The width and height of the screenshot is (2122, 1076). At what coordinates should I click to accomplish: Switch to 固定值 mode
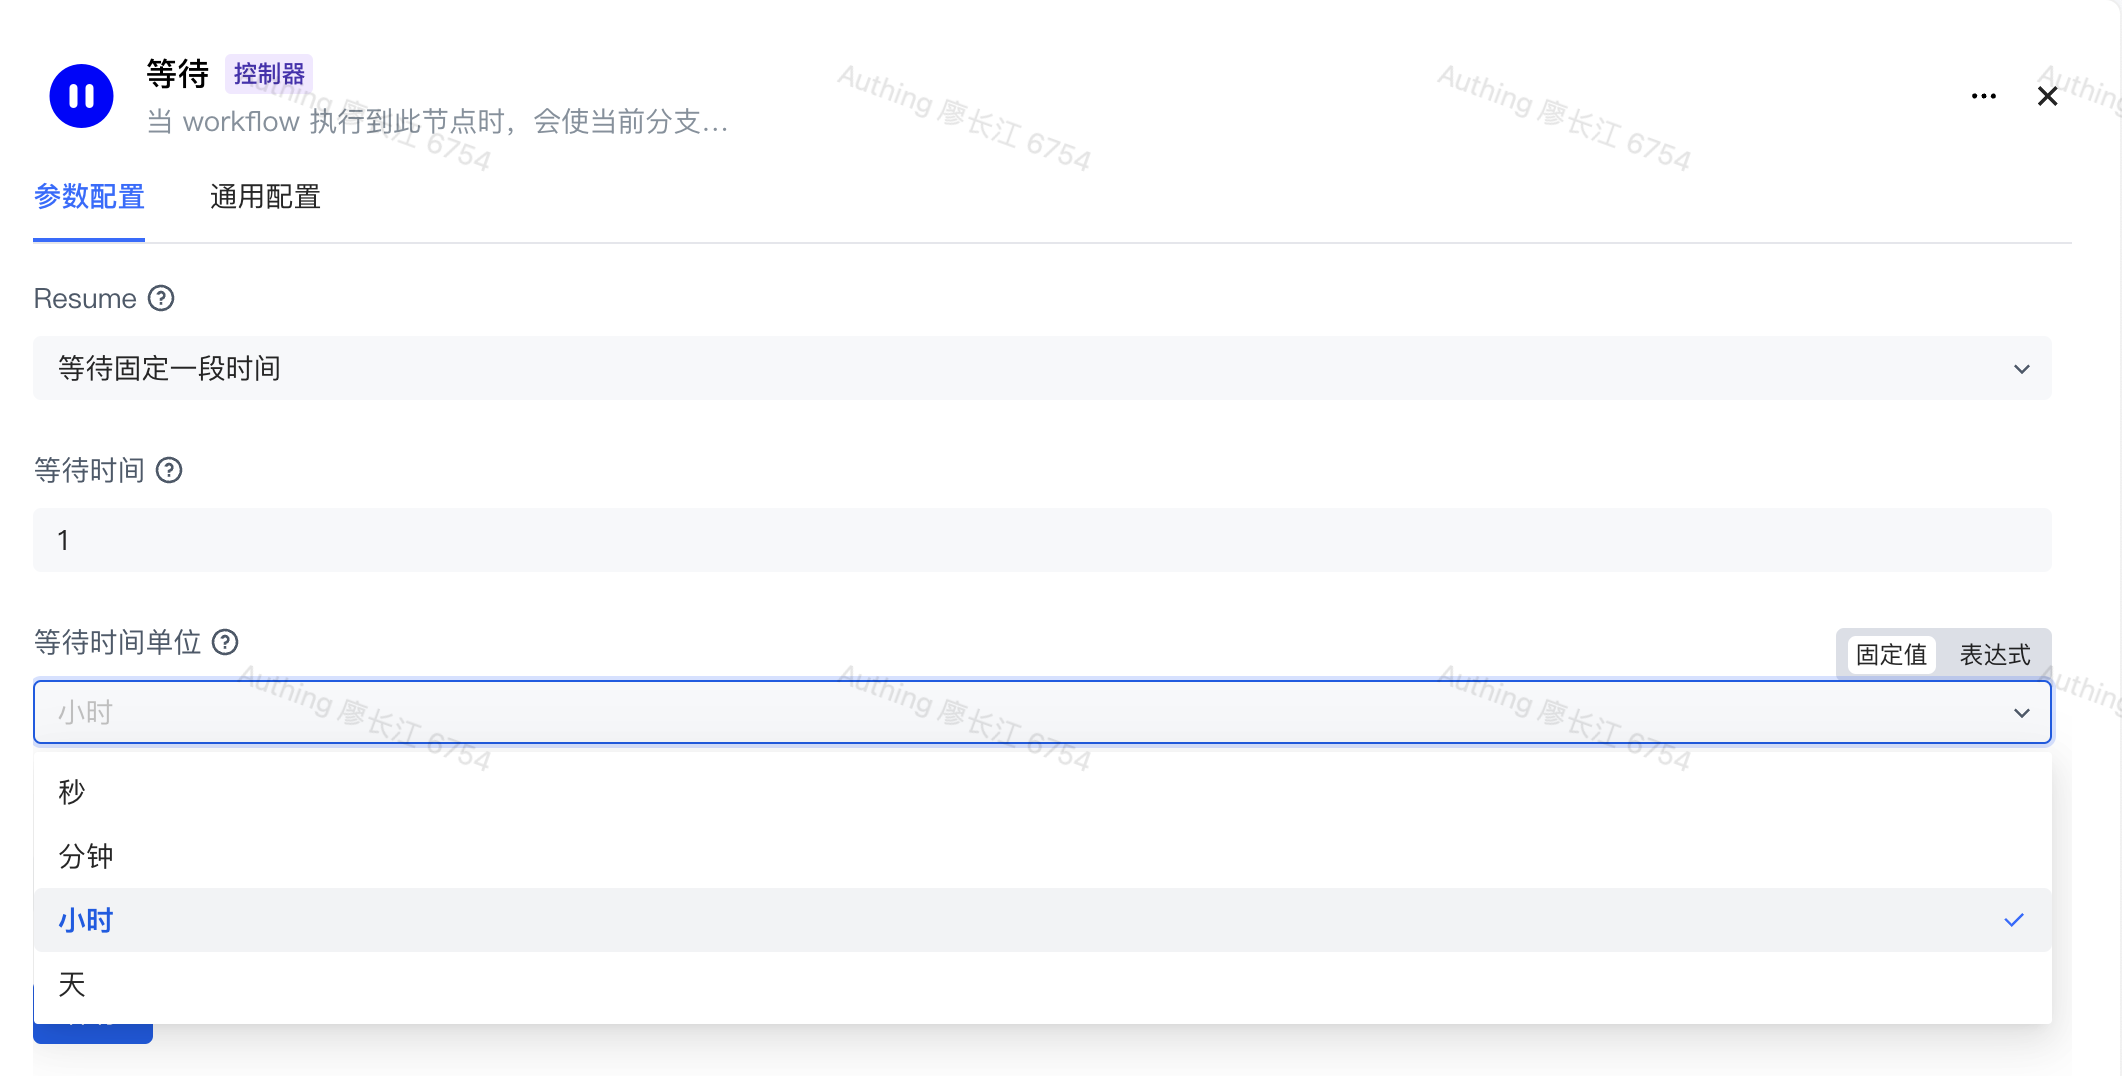pyautogui.click(x=1890, y=655)
